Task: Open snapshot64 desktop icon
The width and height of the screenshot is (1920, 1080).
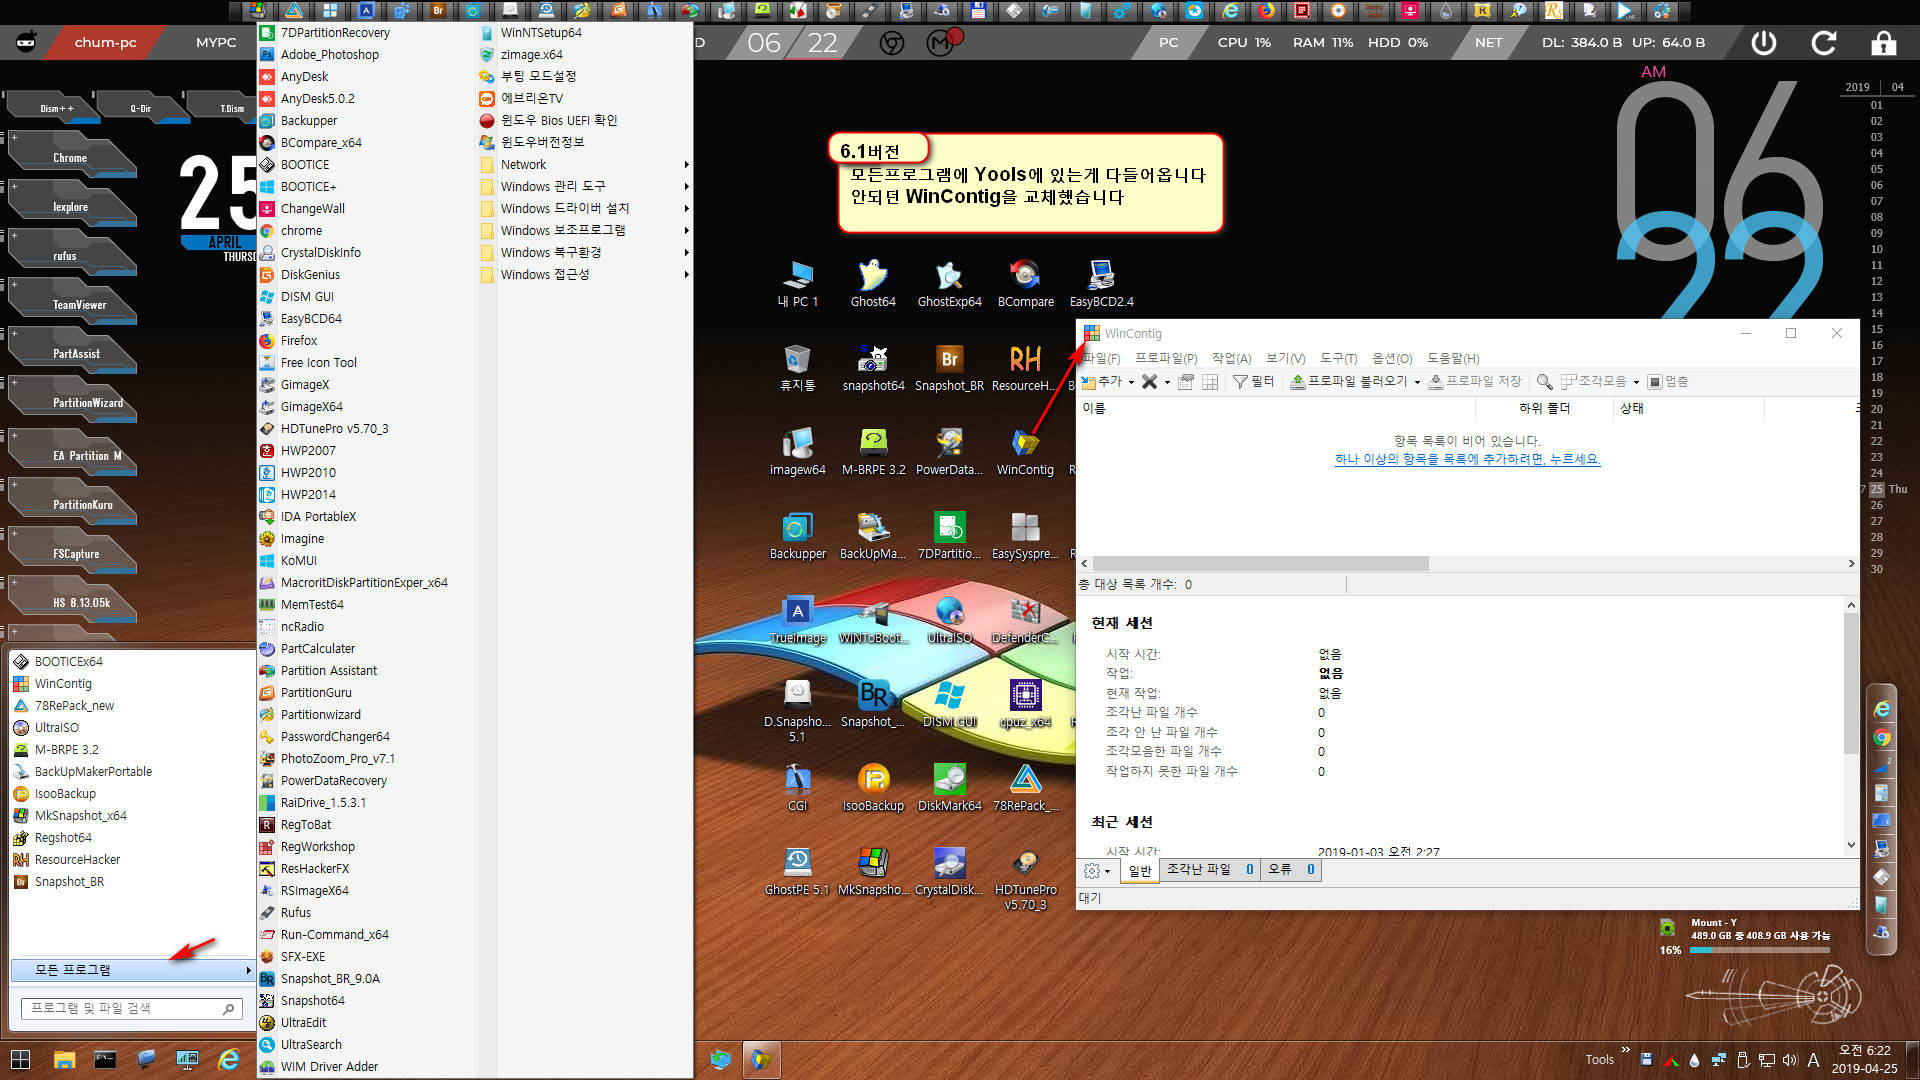Action: [x=873, y=367]
